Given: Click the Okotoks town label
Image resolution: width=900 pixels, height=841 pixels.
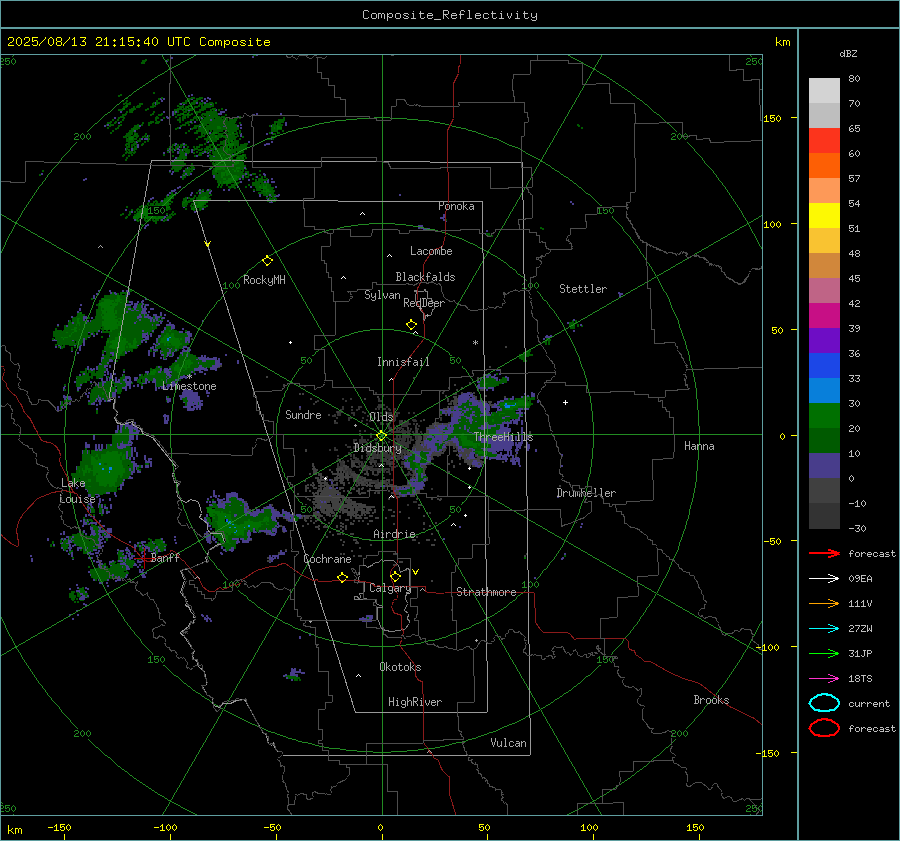Looking at the screenshot, I should pyautogui.click(x=400, y=667).
